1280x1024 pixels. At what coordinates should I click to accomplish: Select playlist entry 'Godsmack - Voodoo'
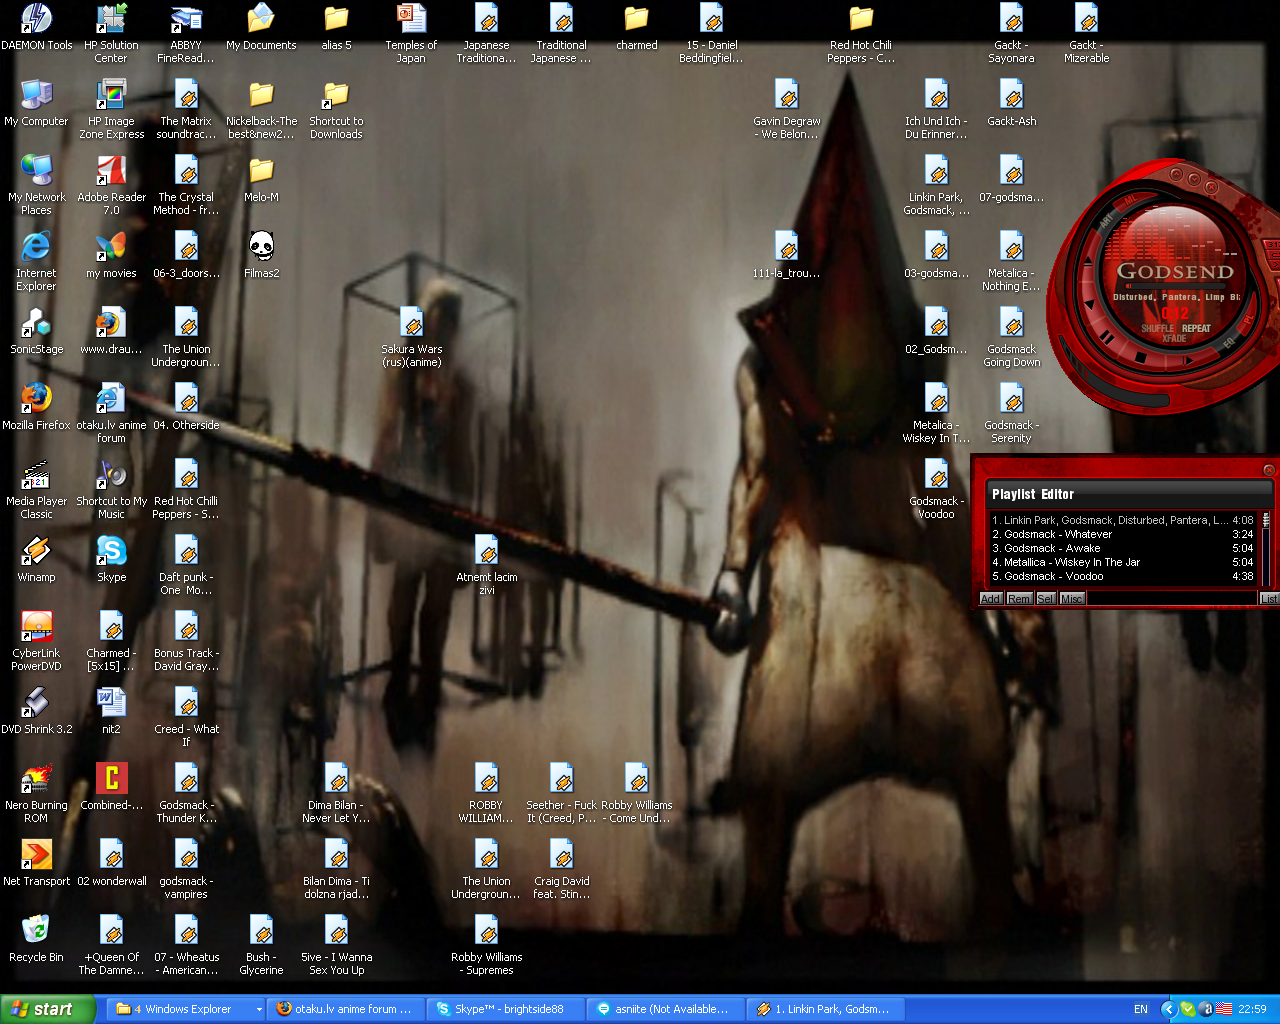[x=1122, y=576]
